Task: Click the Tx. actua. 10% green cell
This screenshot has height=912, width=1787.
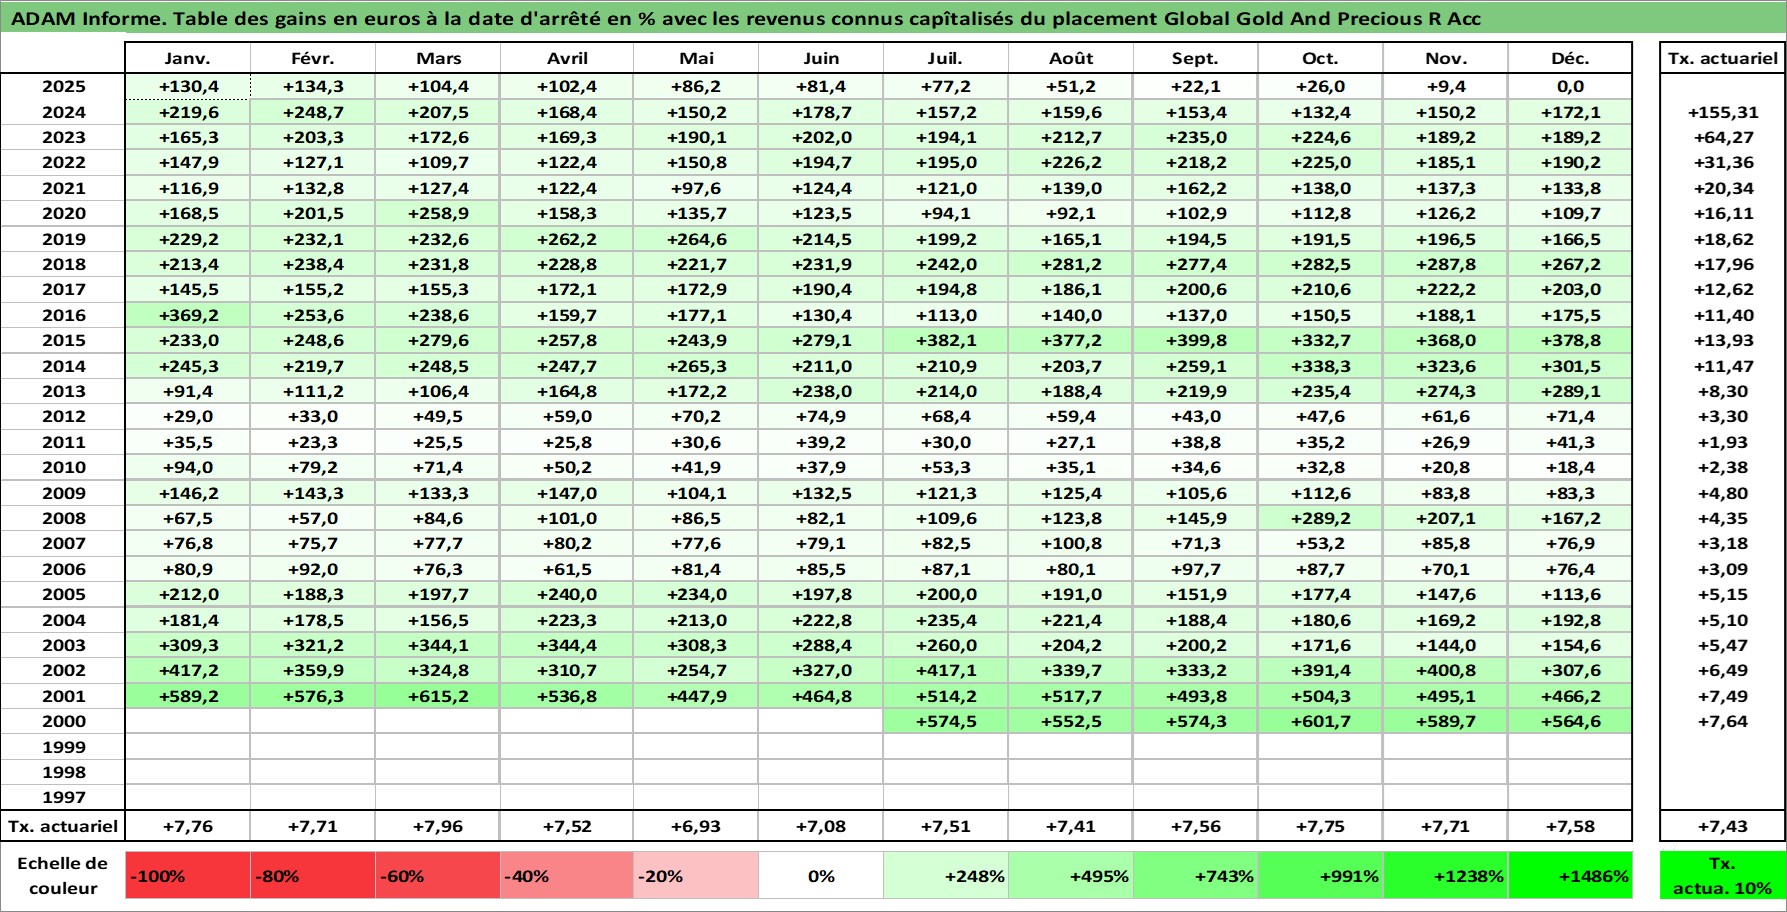Action: [1722, 876]
